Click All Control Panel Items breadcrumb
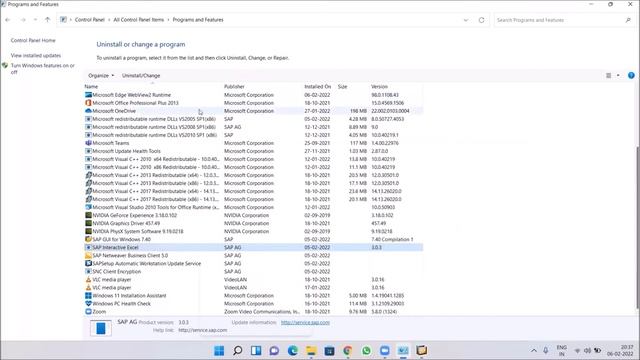Screen dimensions: 640x360 [138, 20]
